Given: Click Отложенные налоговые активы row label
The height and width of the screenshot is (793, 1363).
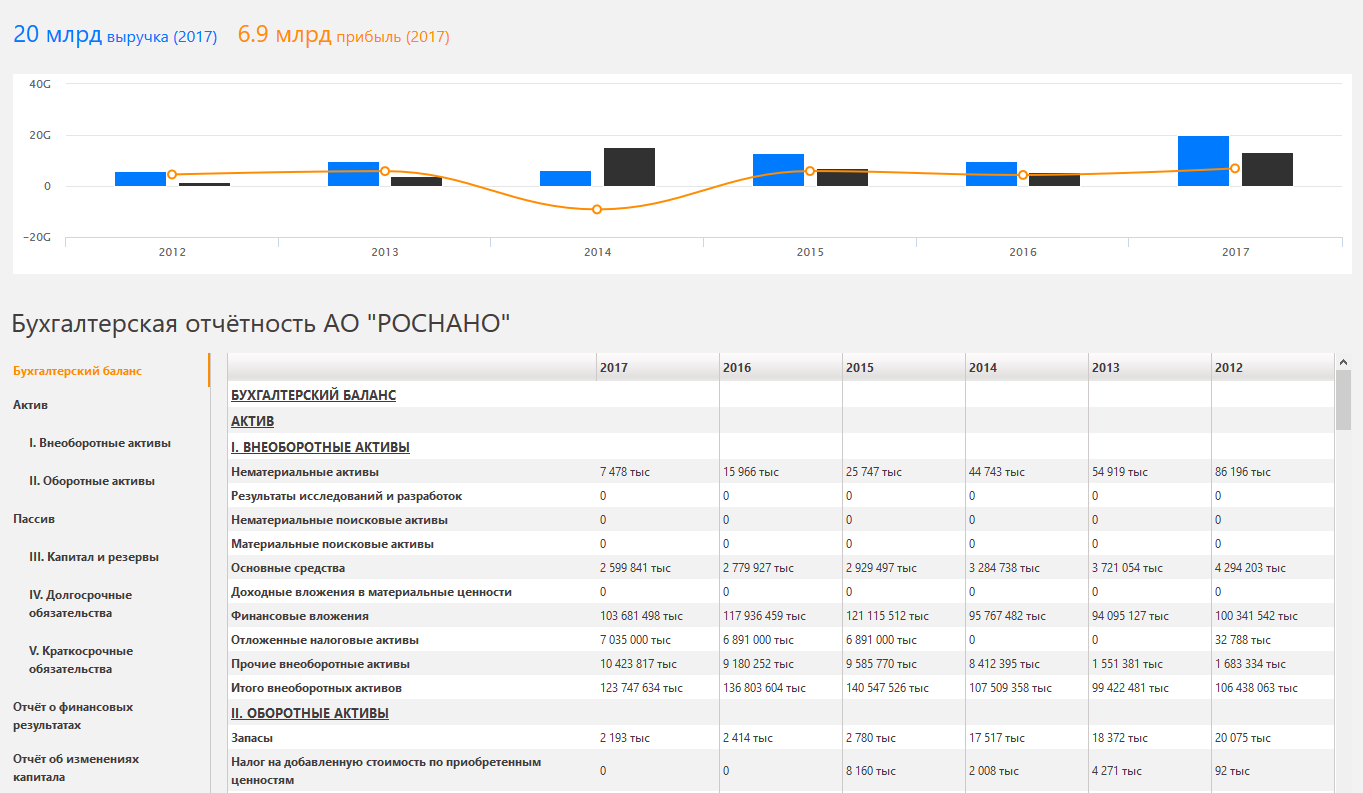Looking at the screenshot, I should 325,640.
